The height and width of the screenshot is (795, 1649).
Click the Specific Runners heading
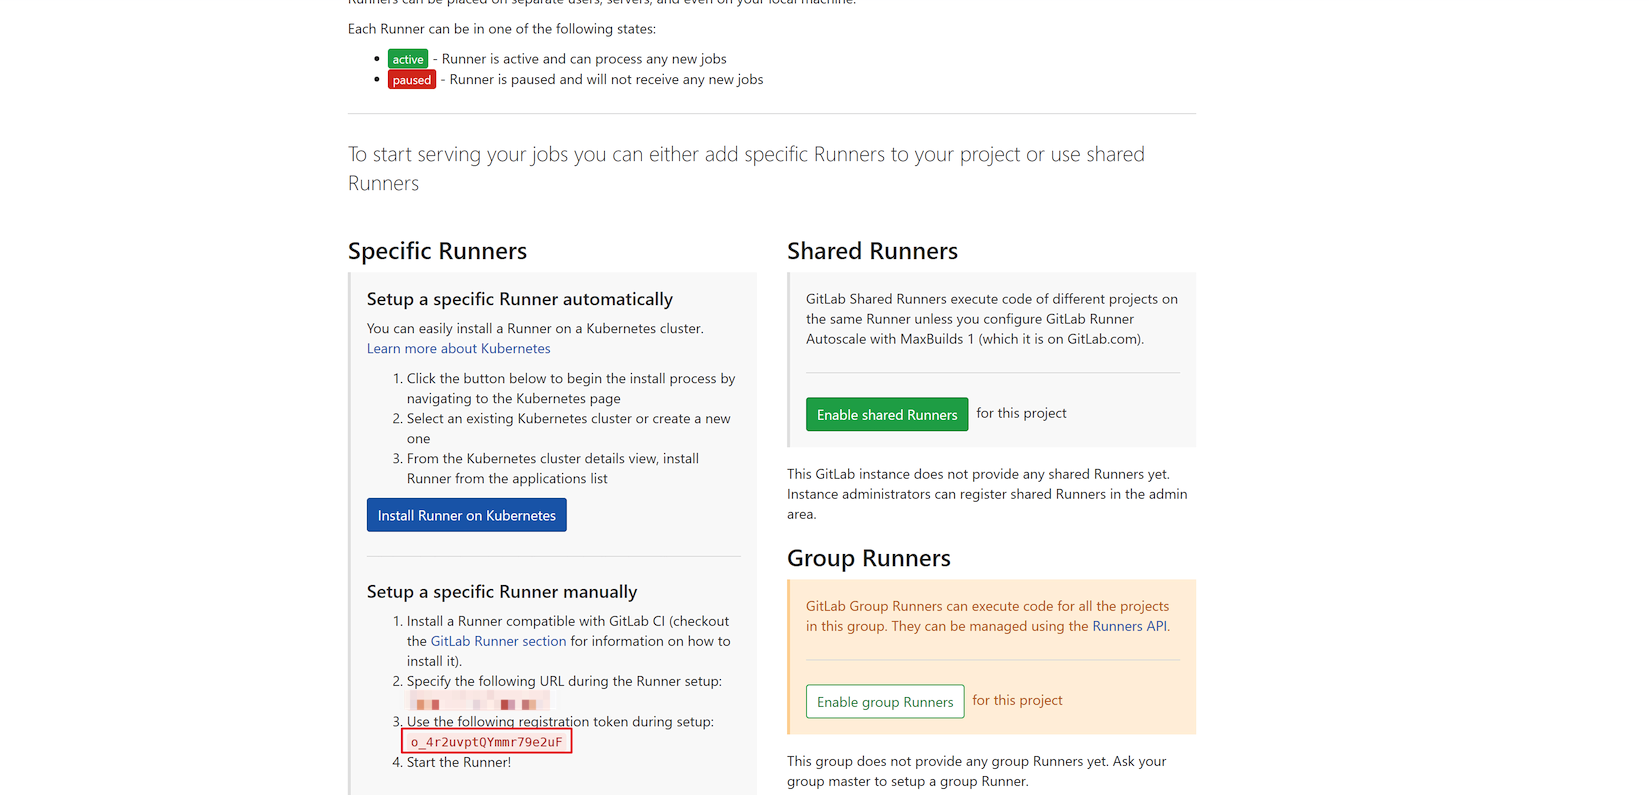[x=437, y=251]
